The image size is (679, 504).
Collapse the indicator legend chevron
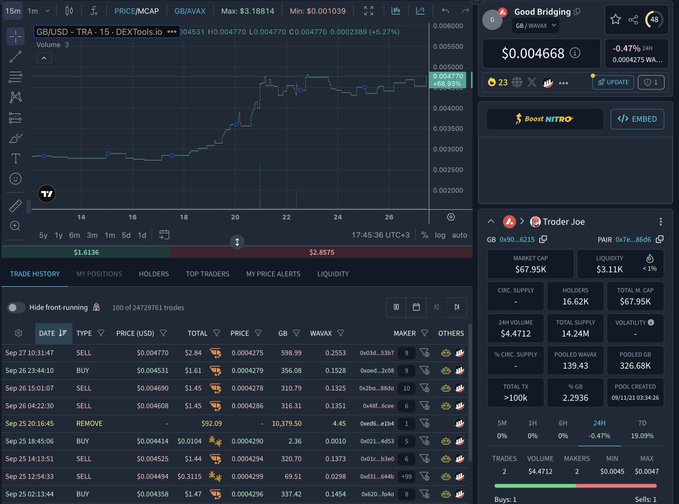(44, 58)
